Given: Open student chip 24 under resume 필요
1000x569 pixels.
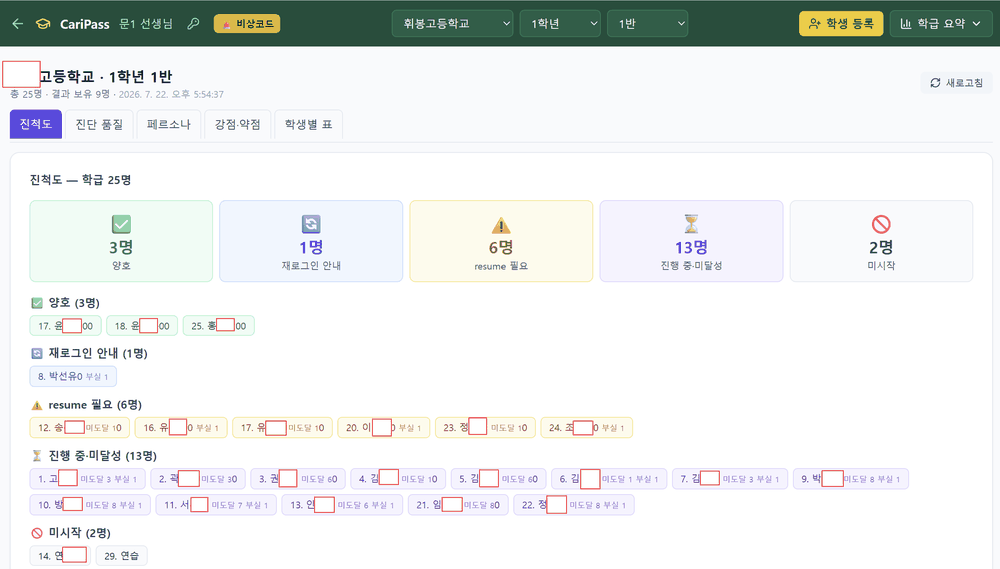Looking at the screenshot, I should coord(587,427).
